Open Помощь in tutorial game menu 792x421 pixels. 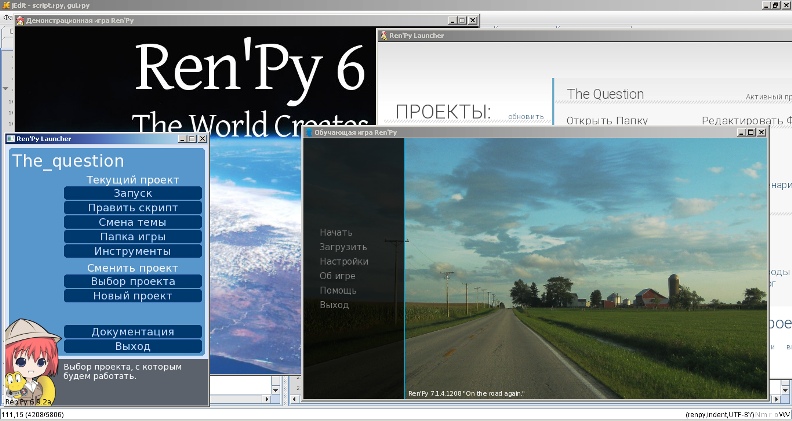click(x=338, y=291)
